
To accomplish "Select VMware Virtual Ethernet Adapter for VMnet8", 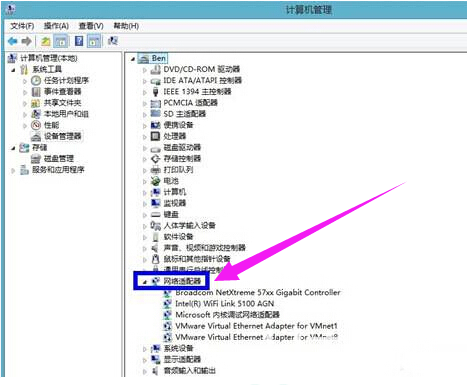I will (257, 337).
